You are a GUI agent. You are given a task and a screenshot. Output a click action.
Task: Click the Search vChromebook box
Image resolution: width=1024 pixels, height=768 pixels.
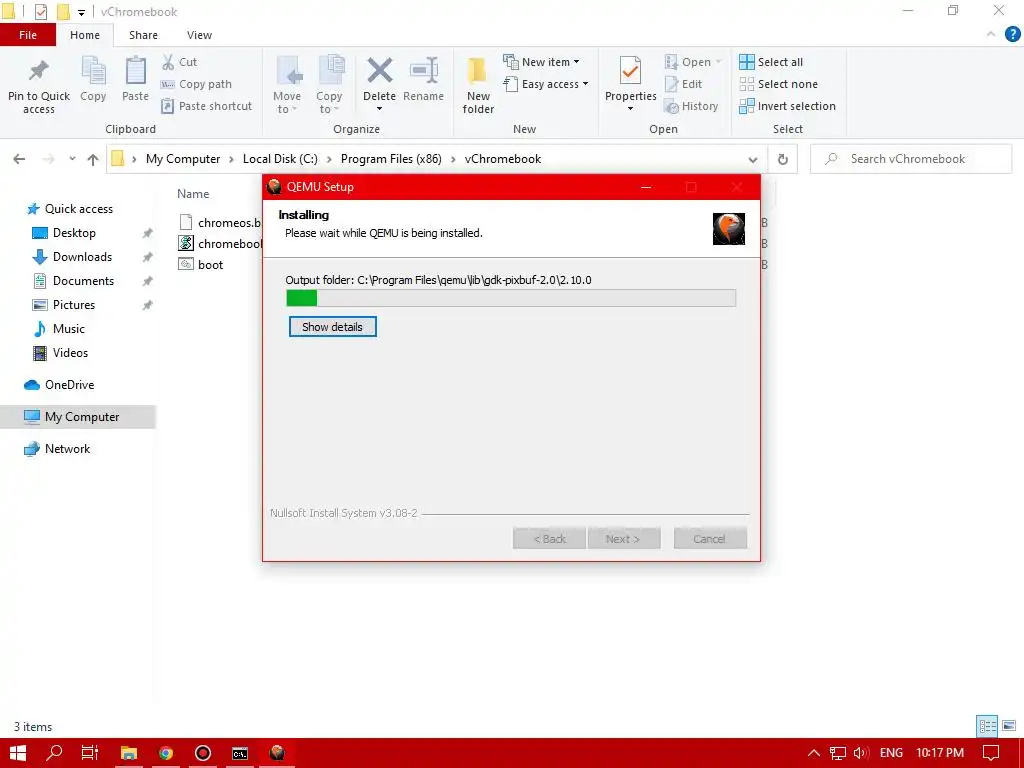coord(911,159)
